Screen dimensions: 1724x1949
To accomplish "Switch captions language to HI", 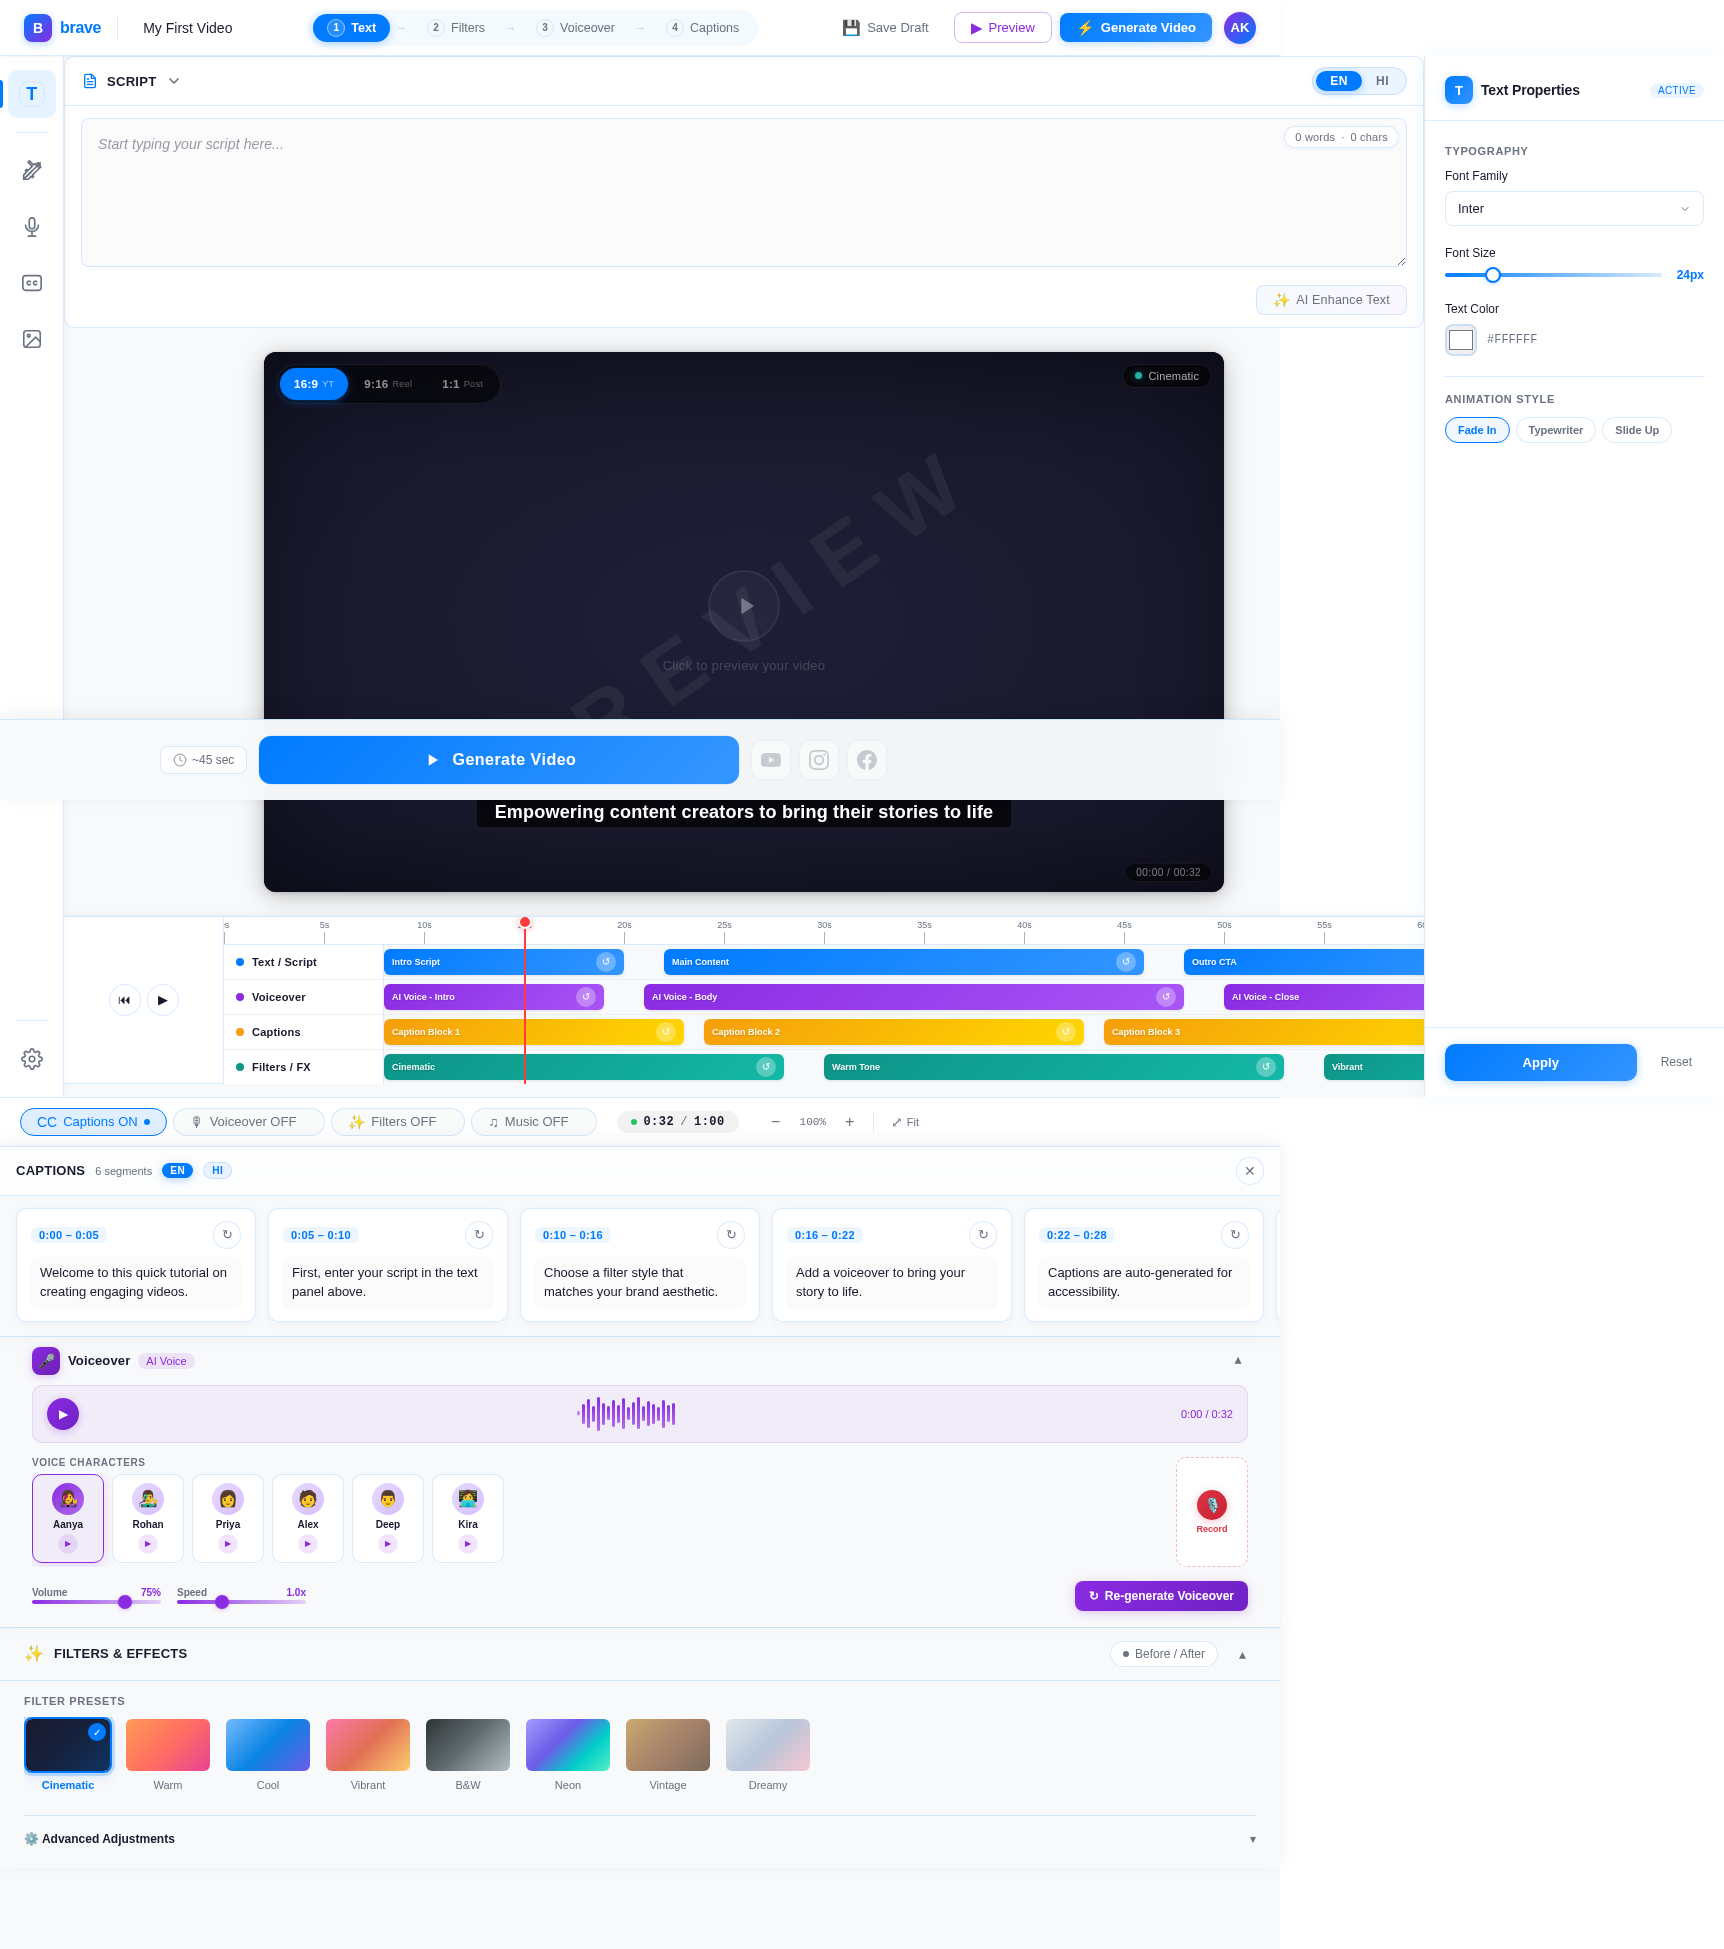I will 217,1170.
